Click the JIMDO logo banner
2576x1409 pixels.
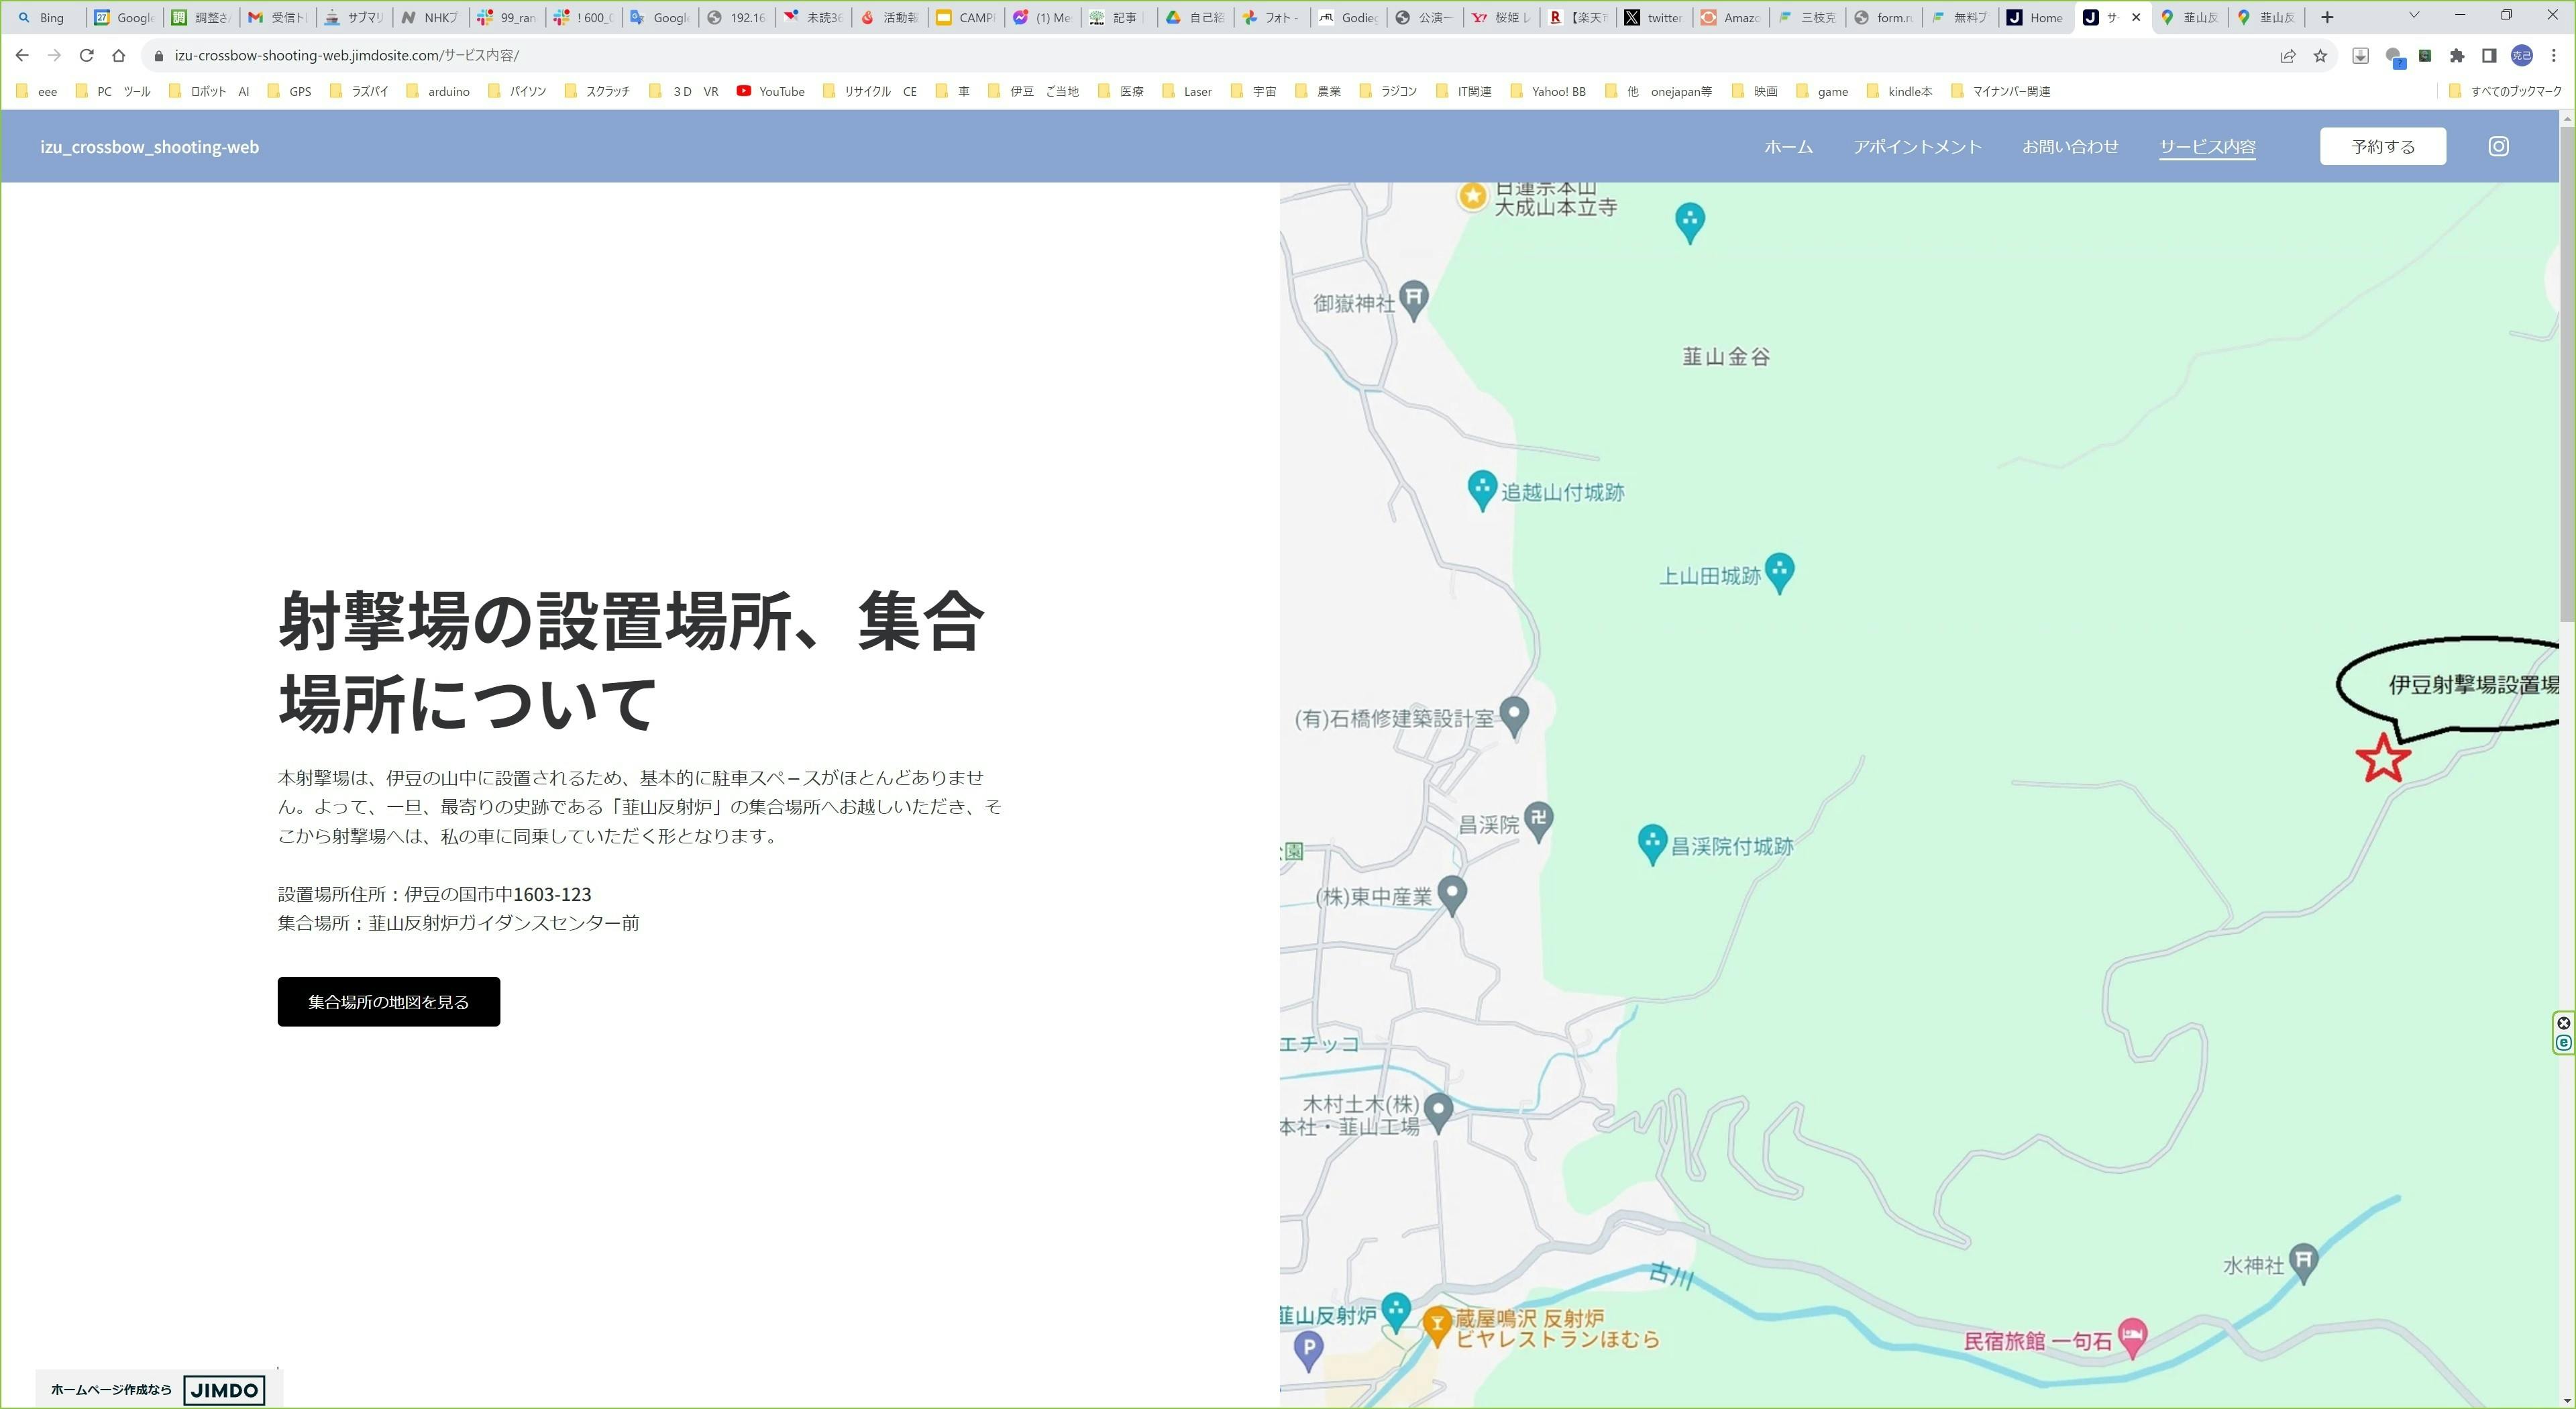(224, 1389)
